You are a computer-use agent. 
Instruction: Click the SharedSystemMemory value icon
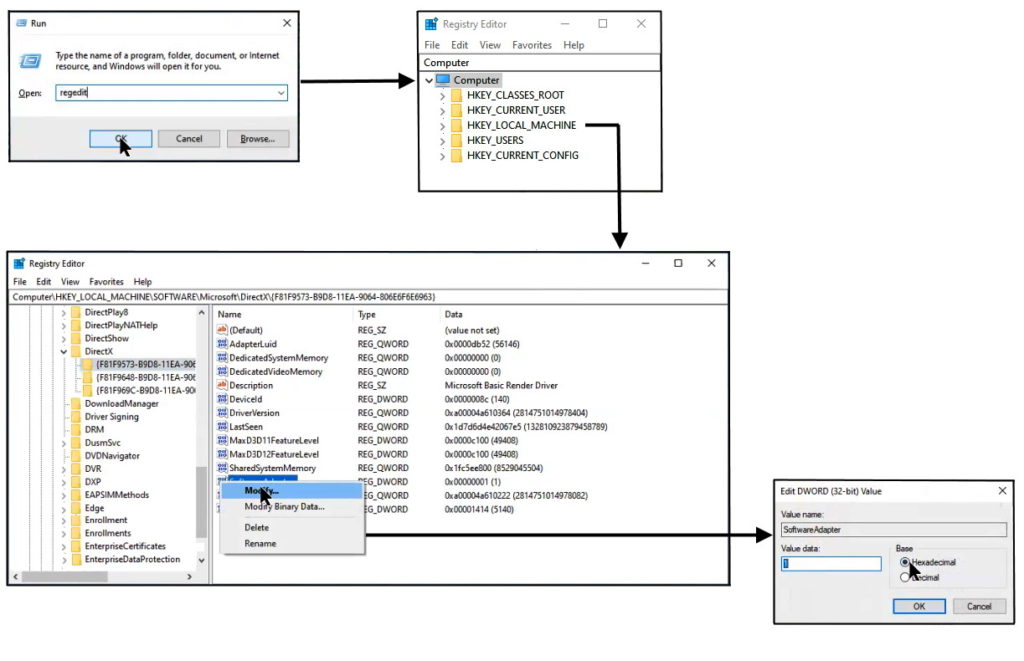222,467
